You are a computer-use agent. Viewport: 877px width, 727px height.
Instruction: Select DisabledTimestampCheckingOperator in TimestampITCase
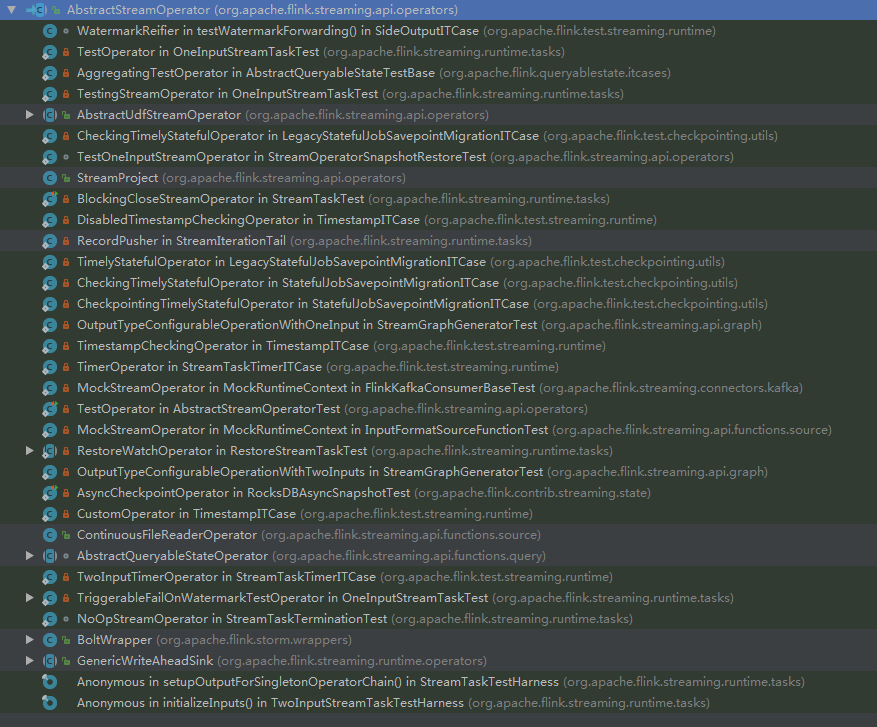click(438, 220)
